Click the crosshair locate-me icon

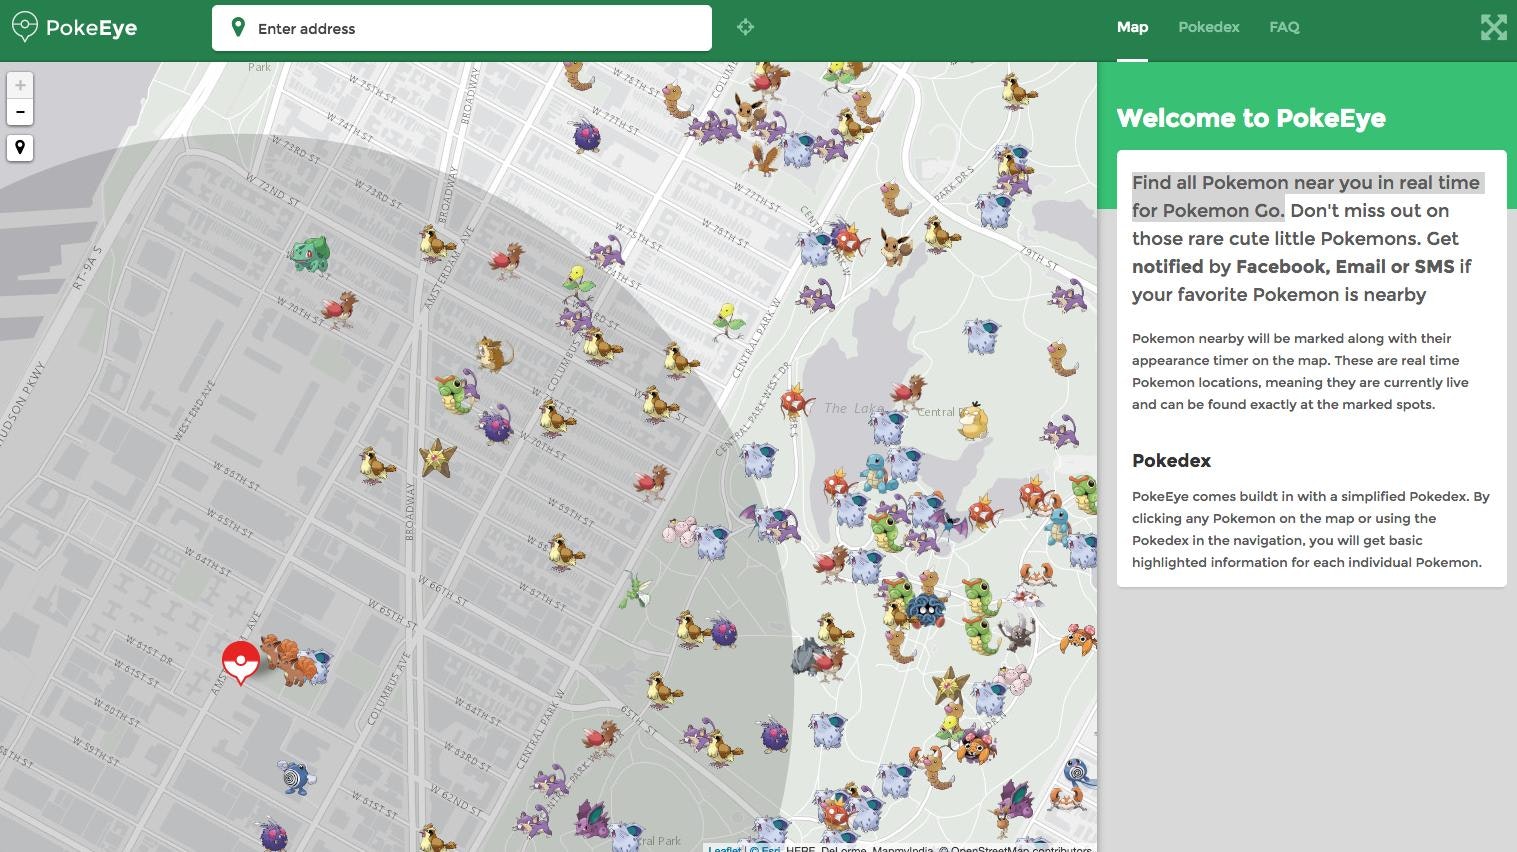pos(745,27)
